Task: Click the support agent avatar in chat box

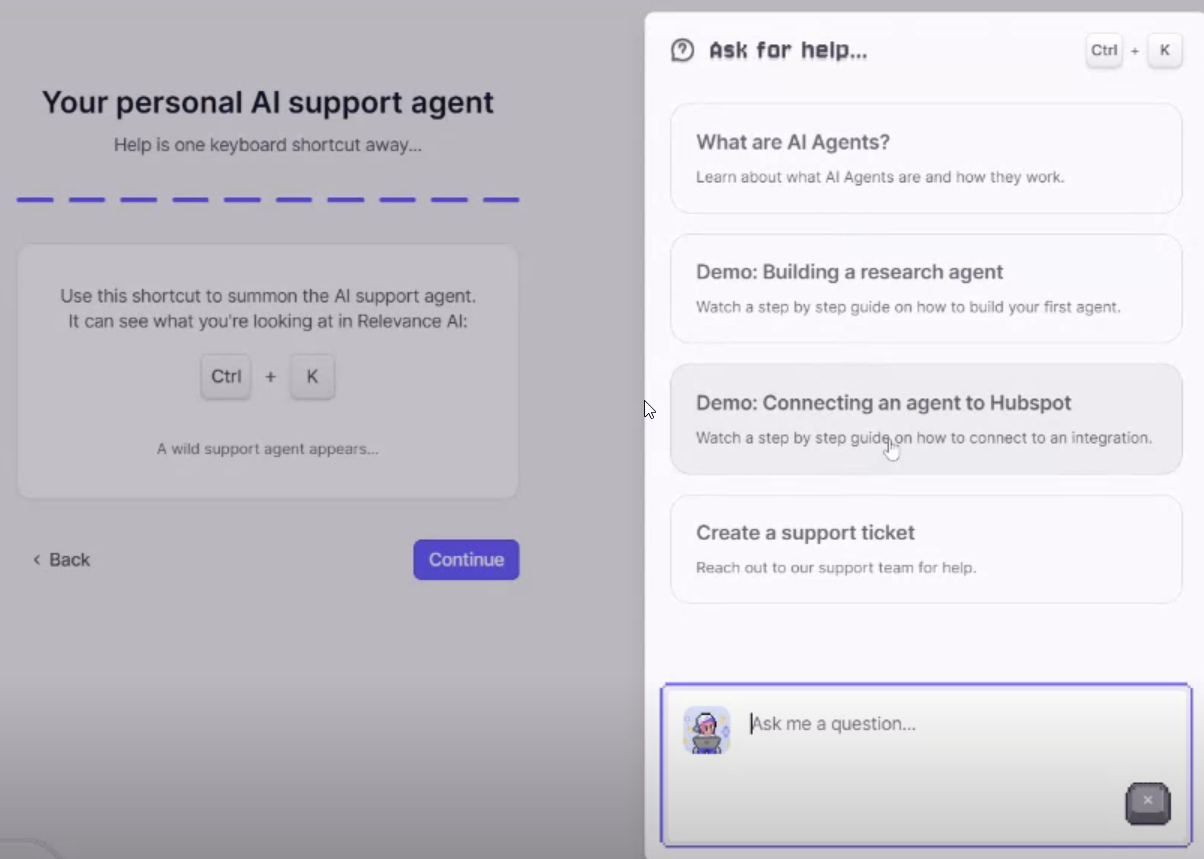Action: [x=708, y=730]
